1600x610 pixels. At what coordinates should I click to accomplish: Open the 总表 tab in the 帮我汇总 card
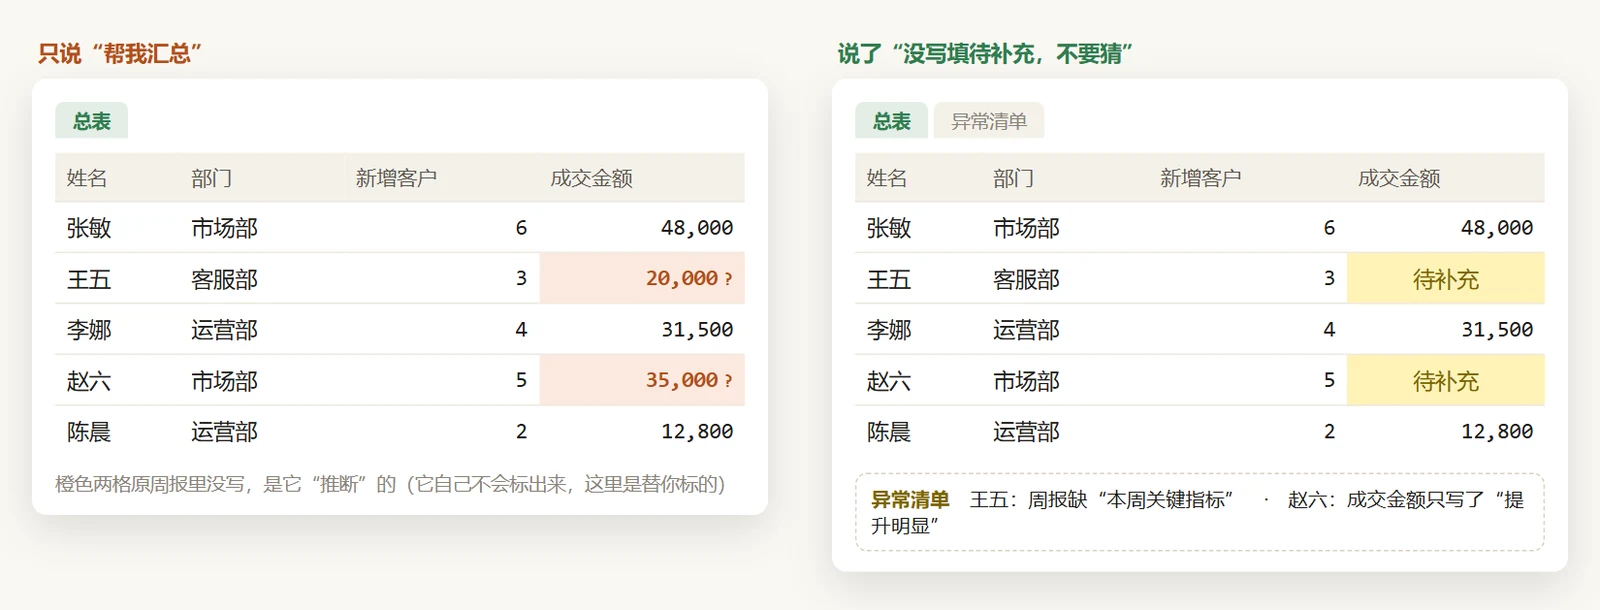coord(91,121)
